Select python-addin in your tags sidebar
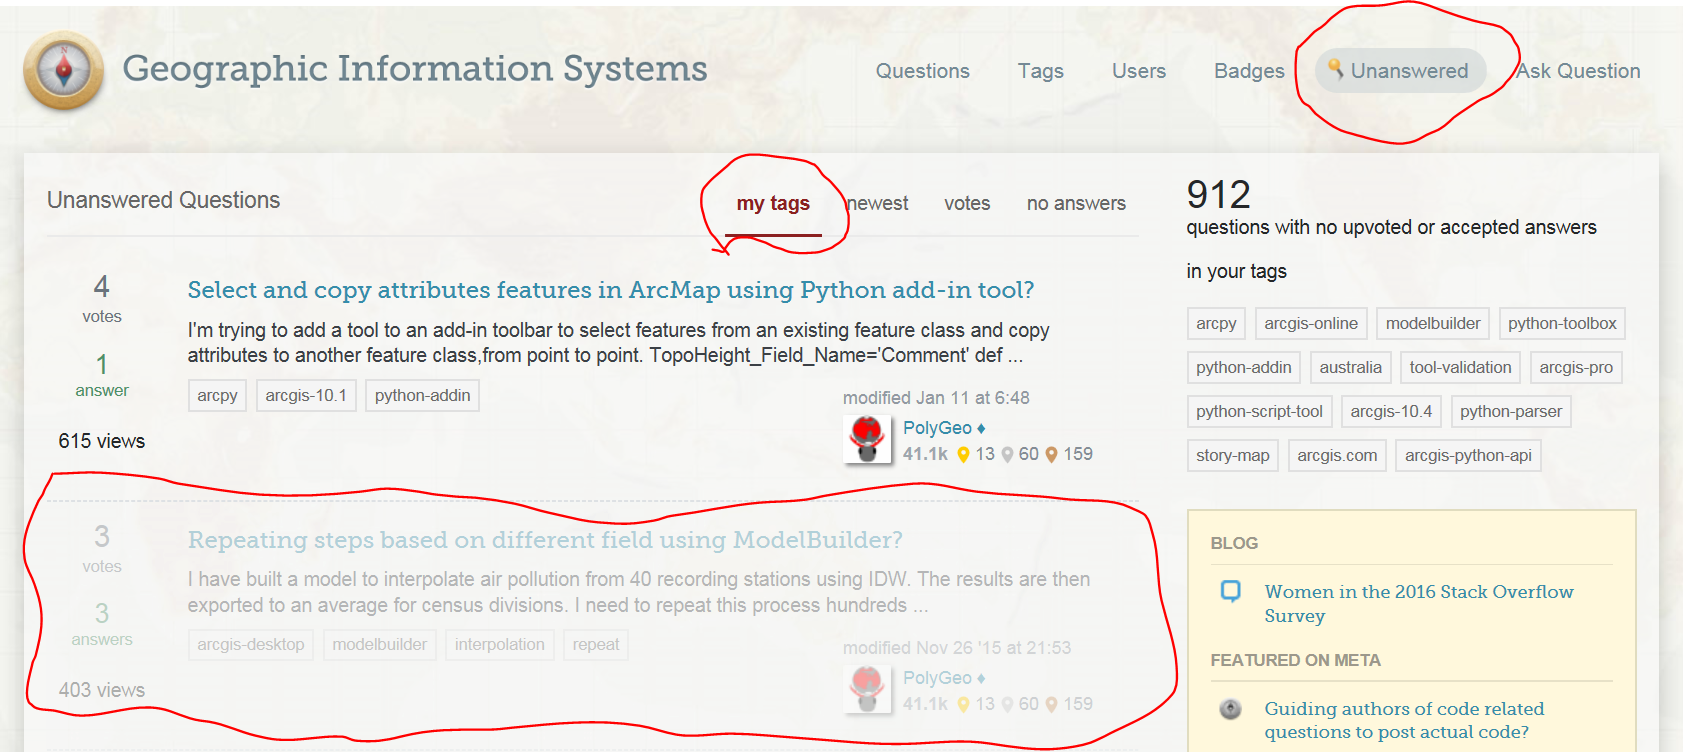 (1244, 368)
